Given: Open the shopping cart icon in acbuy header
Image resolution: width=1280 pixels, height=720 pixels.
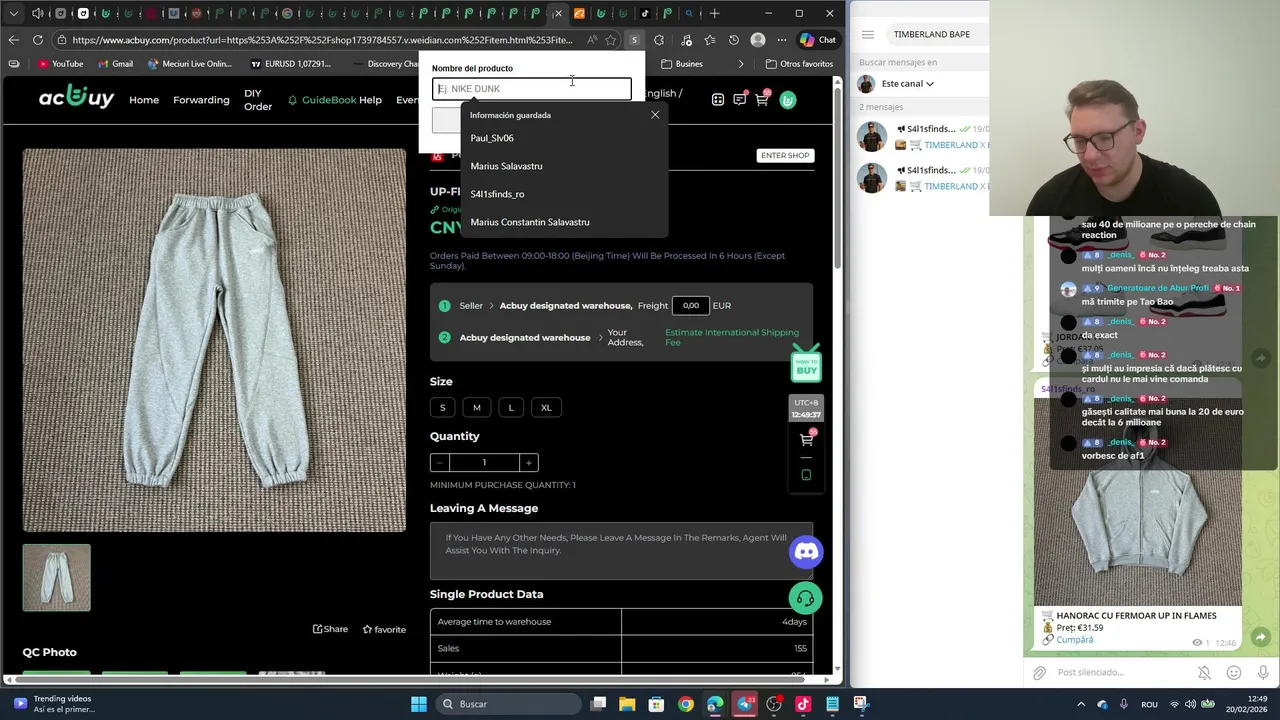Looking at the screenshot, I should 762,99.
